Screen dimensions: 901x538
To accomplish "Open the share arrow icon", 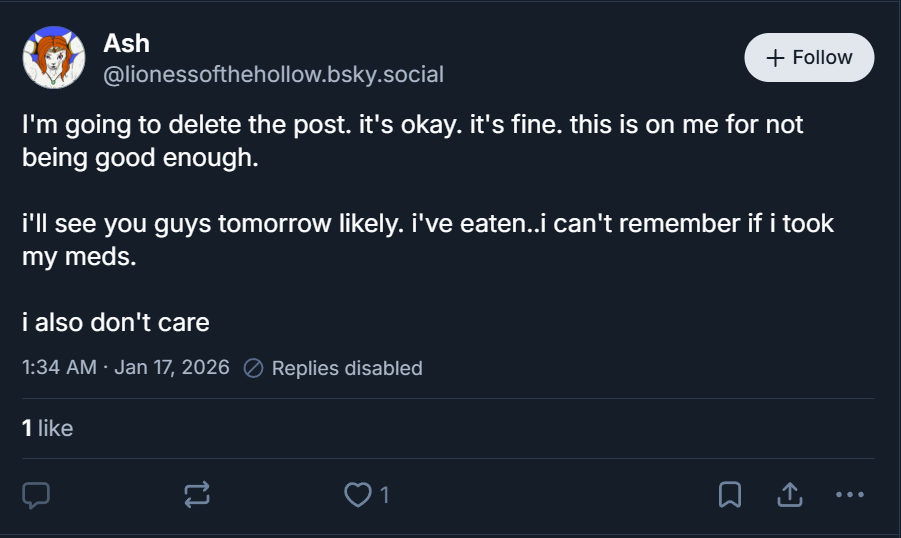I will 790,494.
